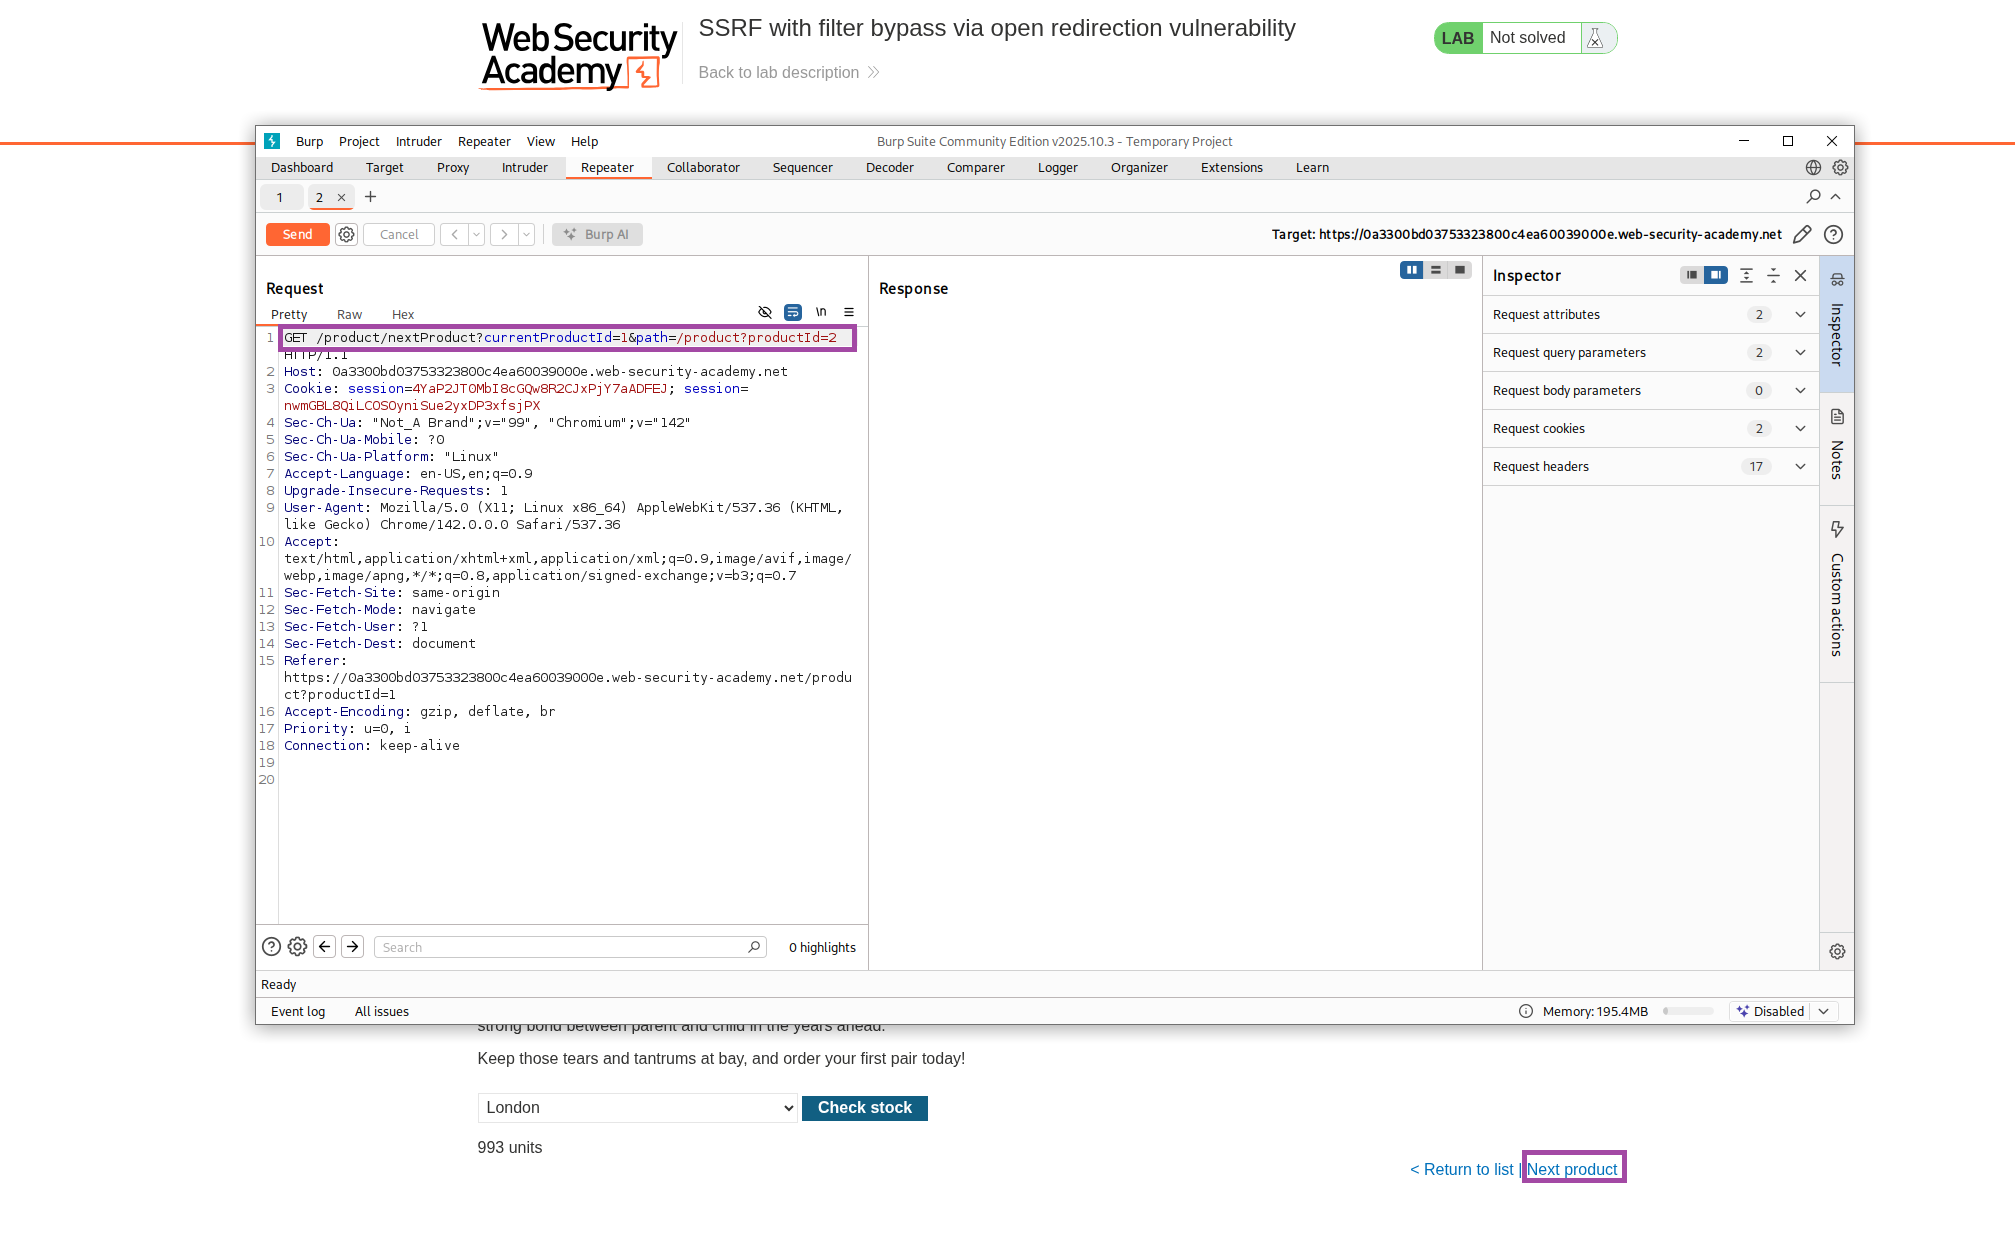Toggle hide non-printable characters eye icon
This screenshot has height=1234, width=2015.
[x=765, y=312]
